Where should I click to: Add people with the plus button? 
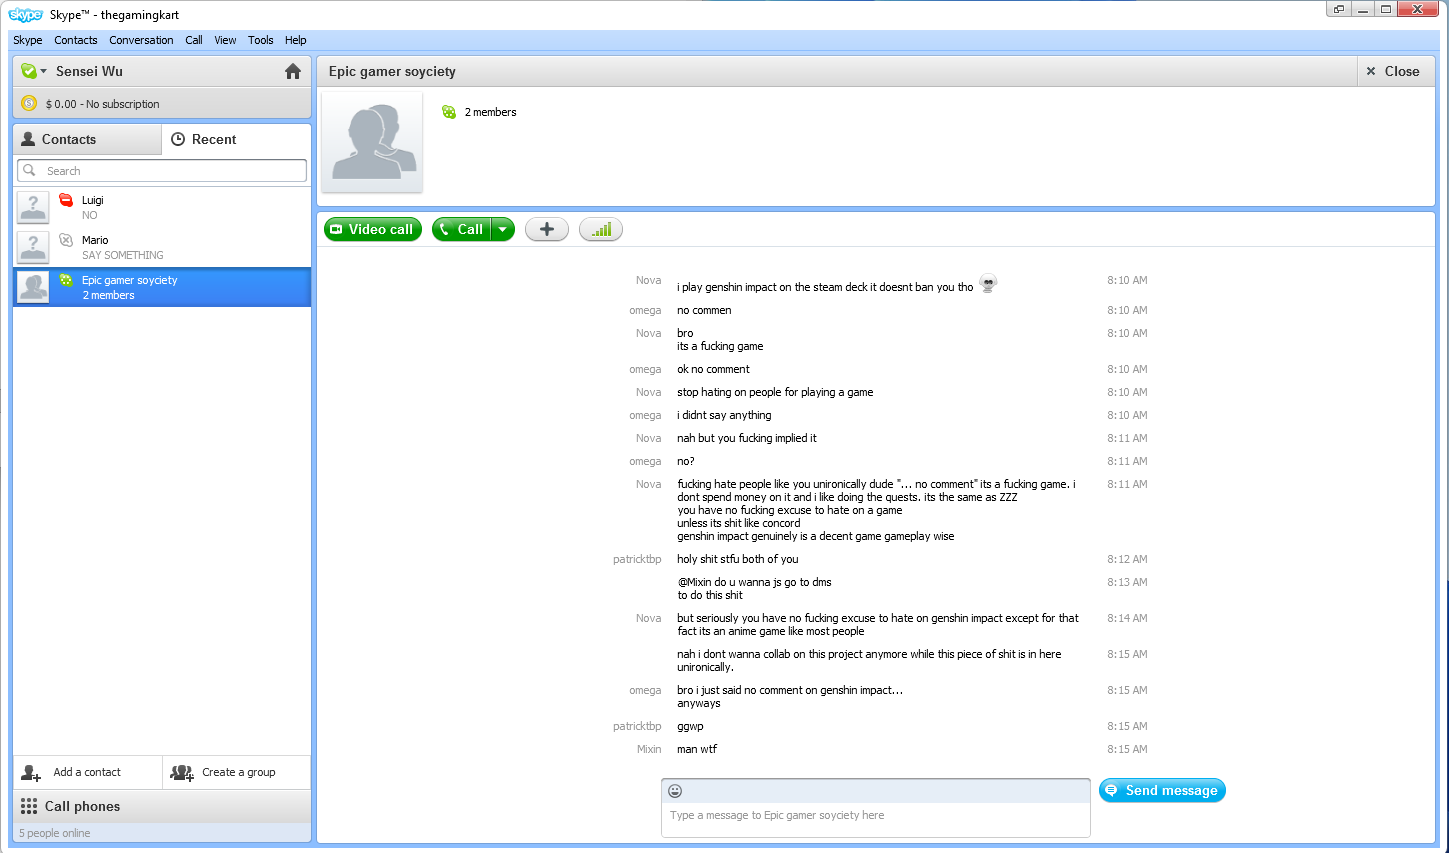tap(547, 230)
